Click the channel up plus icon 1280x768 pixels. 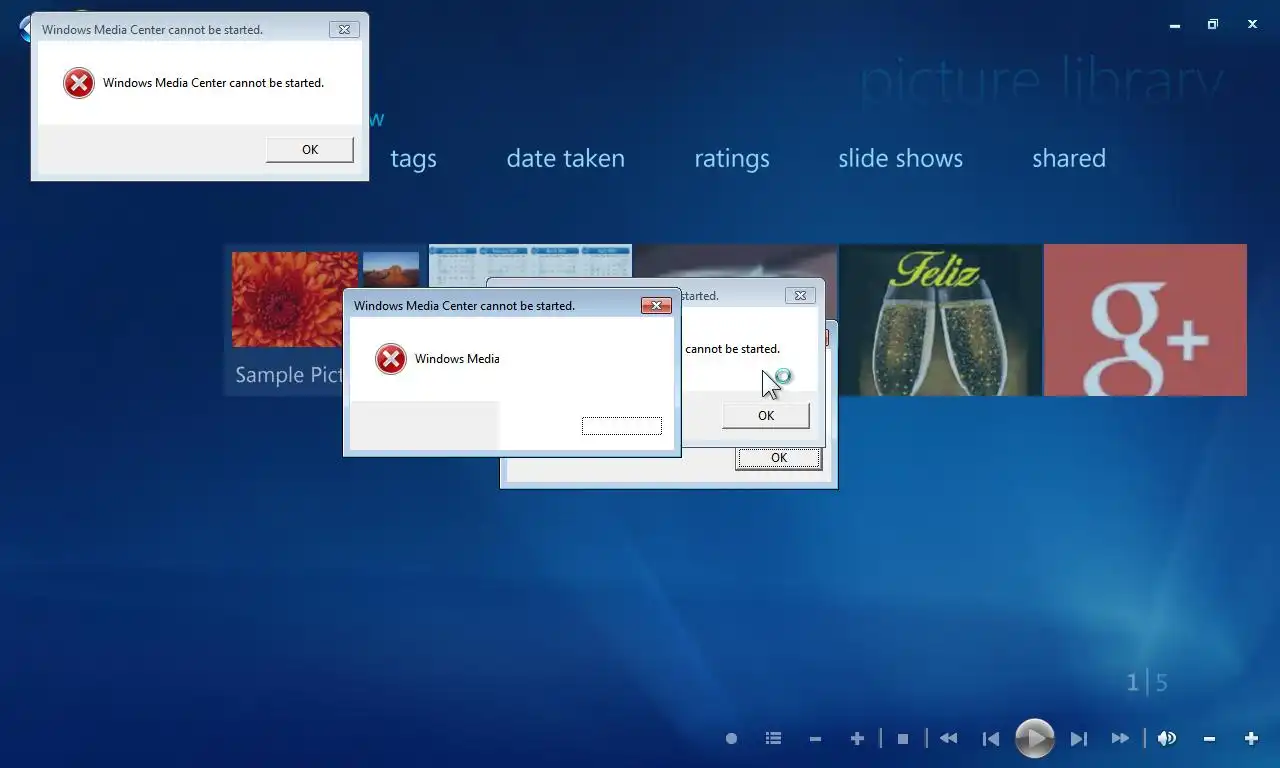(x=857, y=739)
